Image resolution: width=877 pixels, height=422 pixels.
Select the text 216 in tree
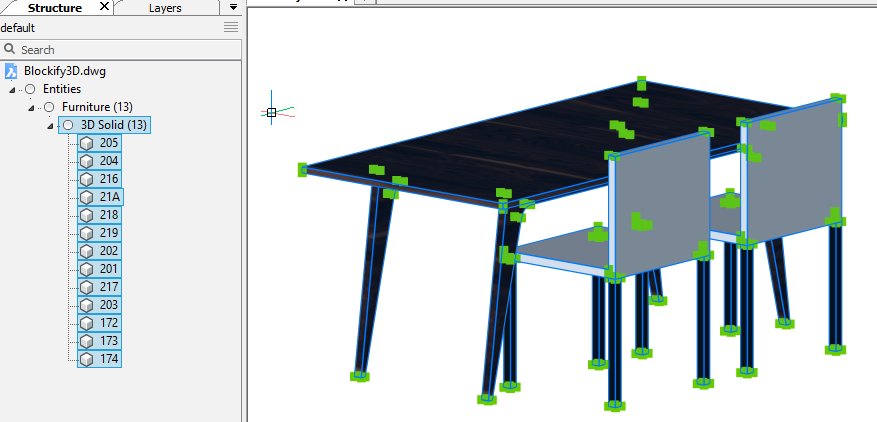[109, 179]
